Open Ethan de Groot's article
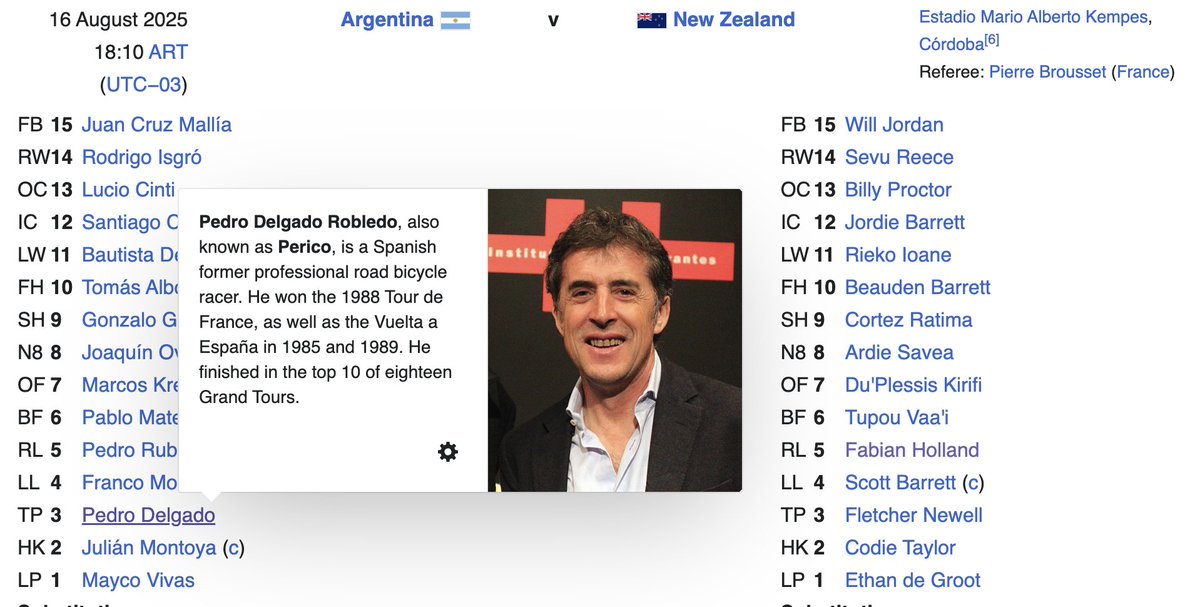 tap(913, 580)
